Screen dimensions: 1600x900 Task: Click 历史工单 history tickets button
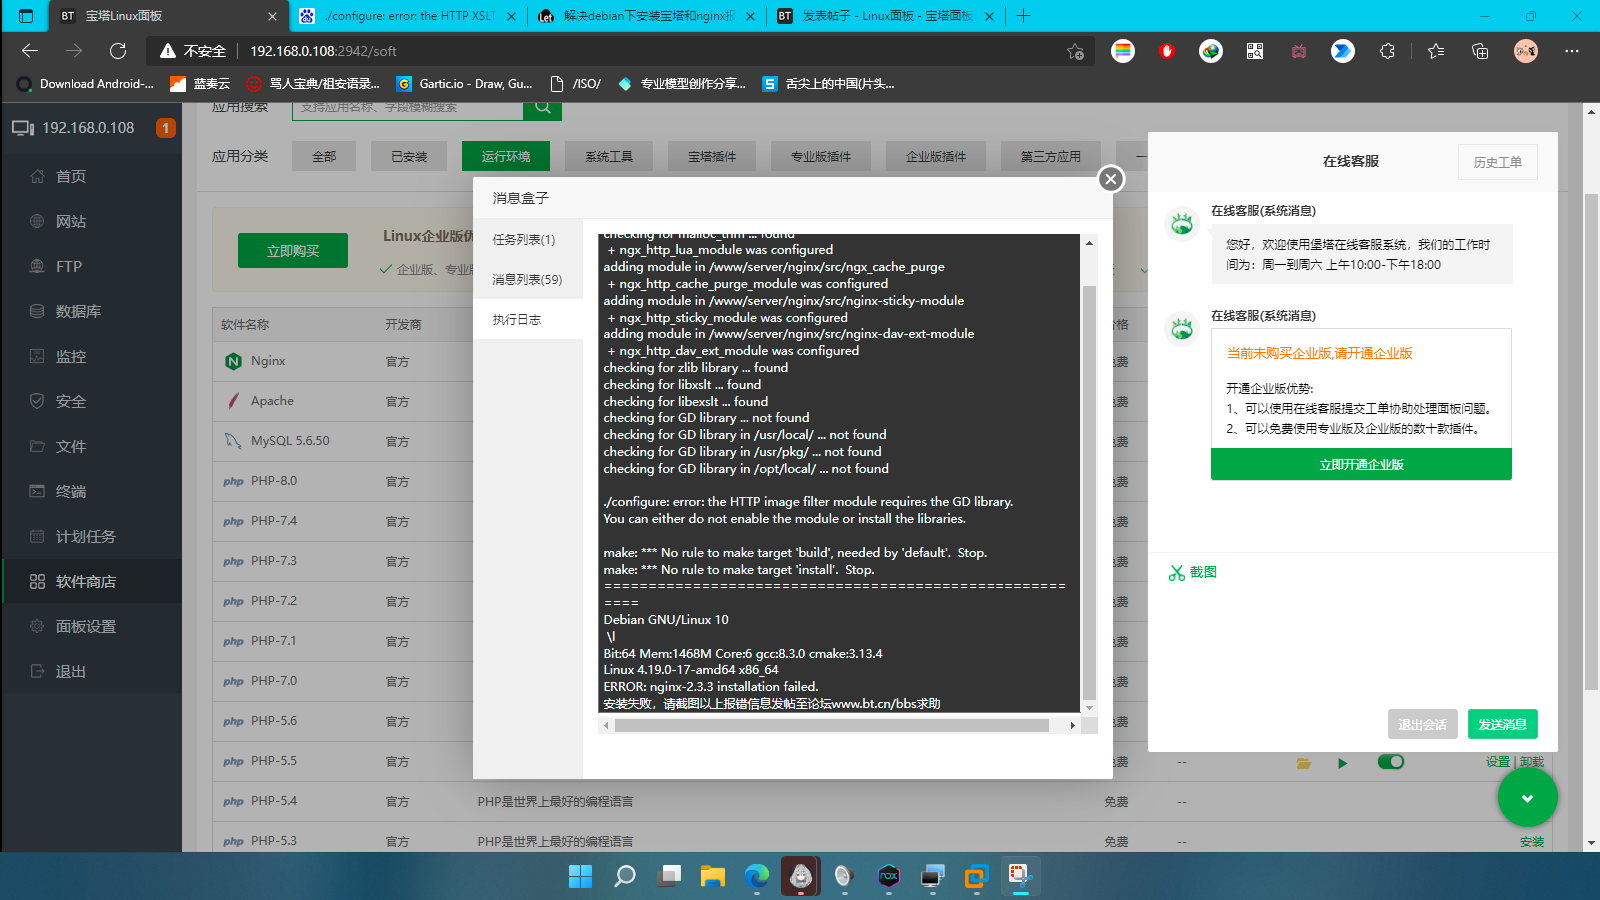tap(1498, 162)
